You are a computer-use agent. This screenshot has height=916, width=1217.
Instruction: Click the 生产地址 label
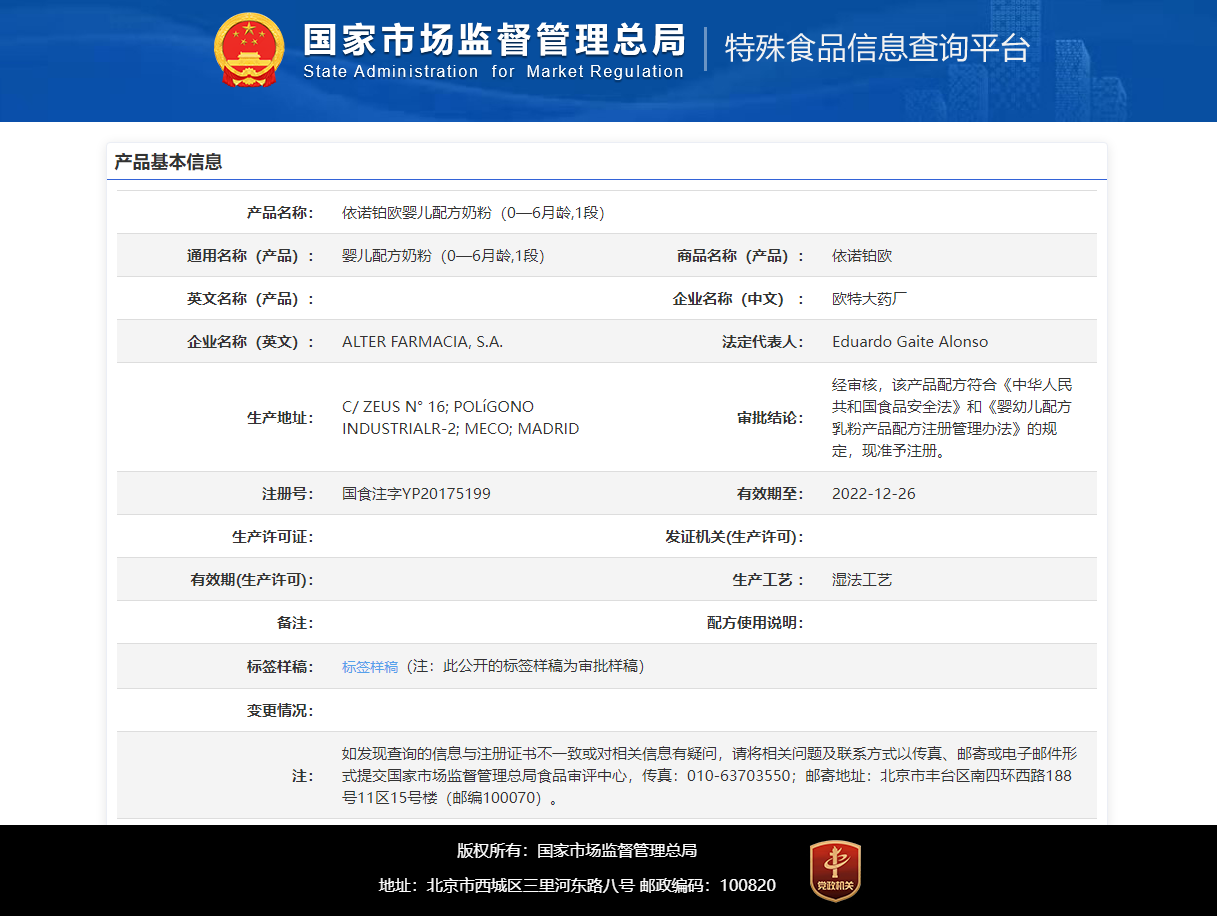pos(280,418)
